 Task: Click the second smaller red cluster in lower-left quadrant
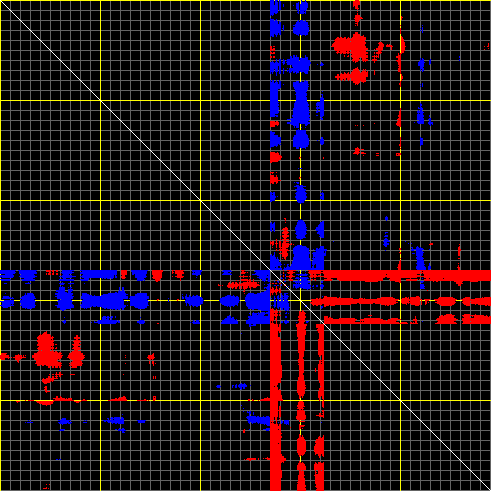(x=76, y=353)
